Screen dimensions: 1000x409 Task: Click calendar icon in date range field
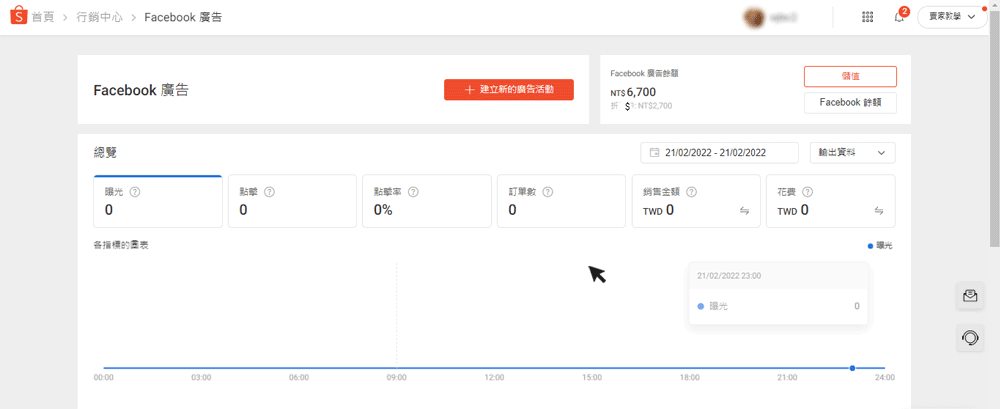tap(654, 152)
